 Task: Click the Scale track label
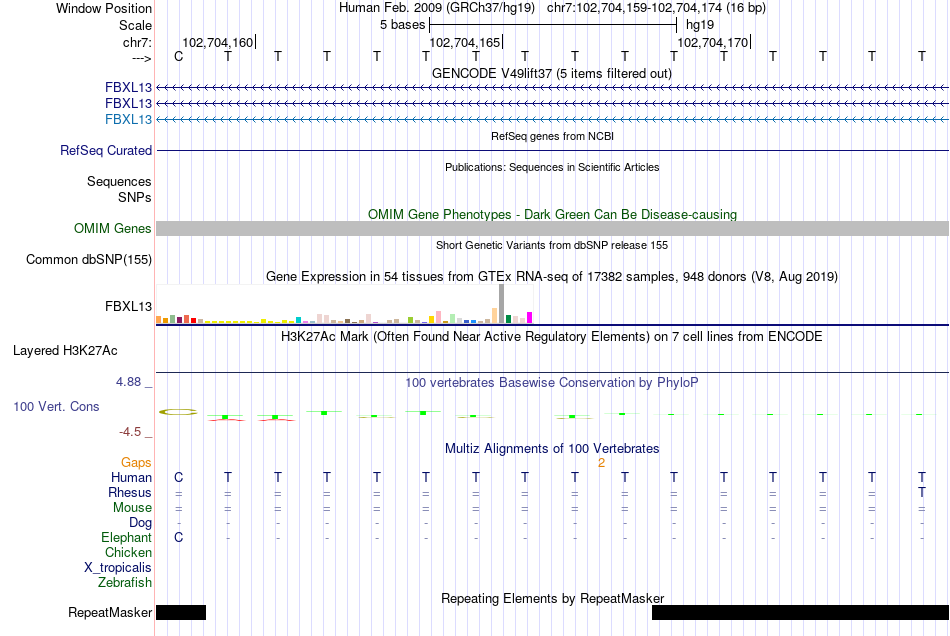click(135, 25)
